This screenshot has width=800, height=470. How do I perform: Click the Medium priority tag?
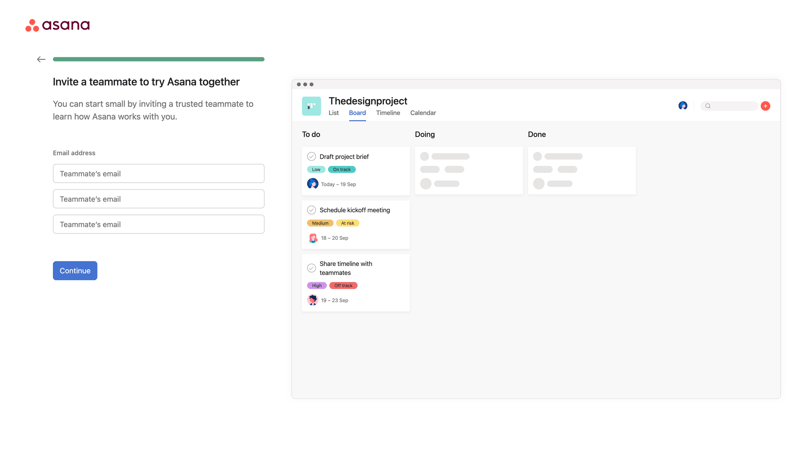click(x=320, y=223)
